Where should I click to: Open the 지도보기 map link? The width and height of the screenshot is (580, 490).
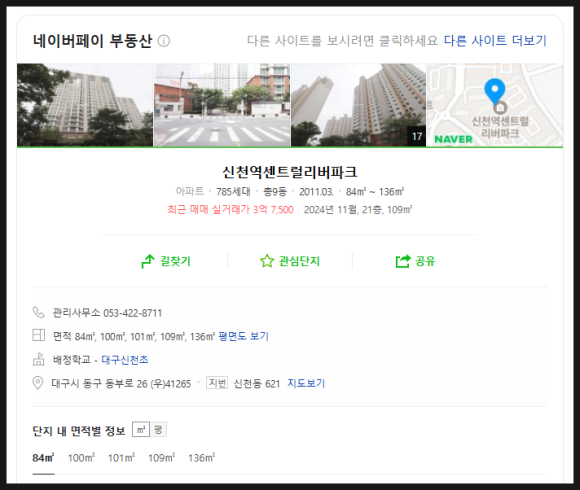(x=306, y=383)
